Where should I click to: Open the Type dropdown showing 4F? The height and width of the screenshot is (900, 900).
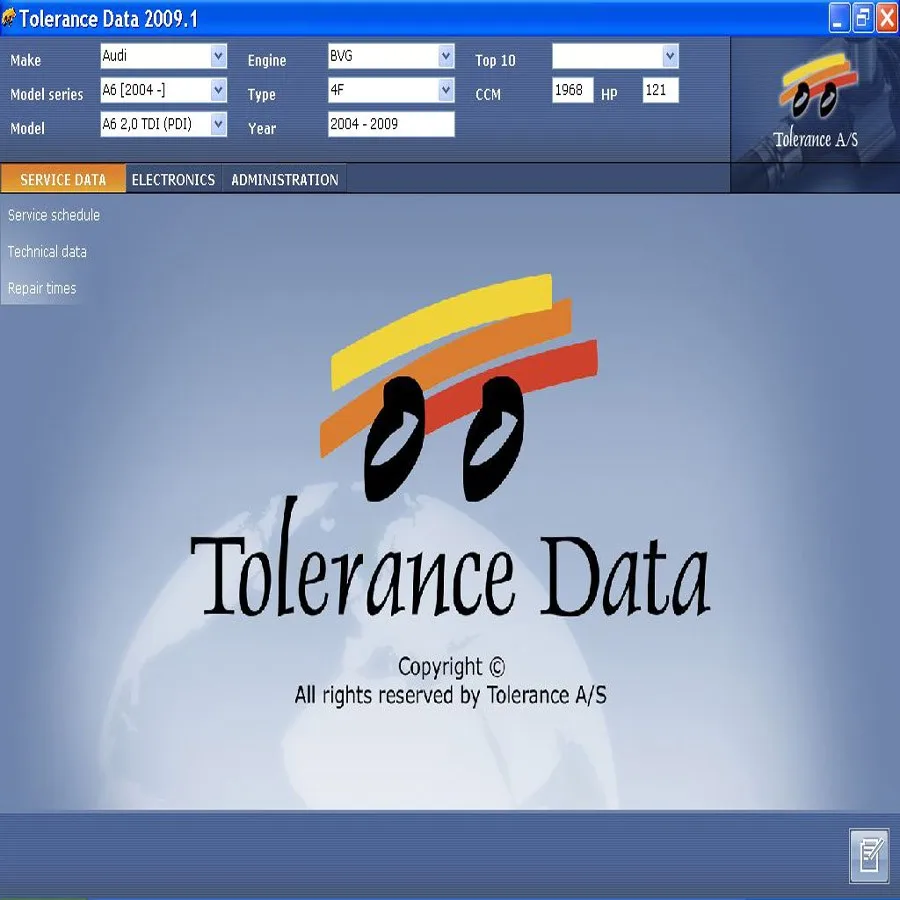[446, 90]
